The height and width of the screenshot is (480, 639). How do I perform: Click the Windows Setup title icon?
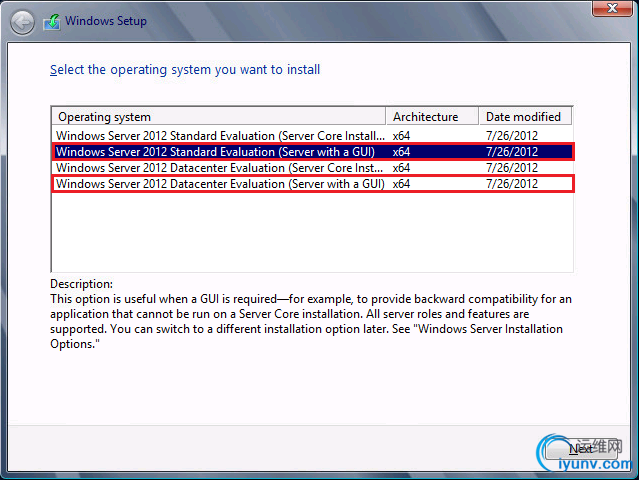pos(52,22)
